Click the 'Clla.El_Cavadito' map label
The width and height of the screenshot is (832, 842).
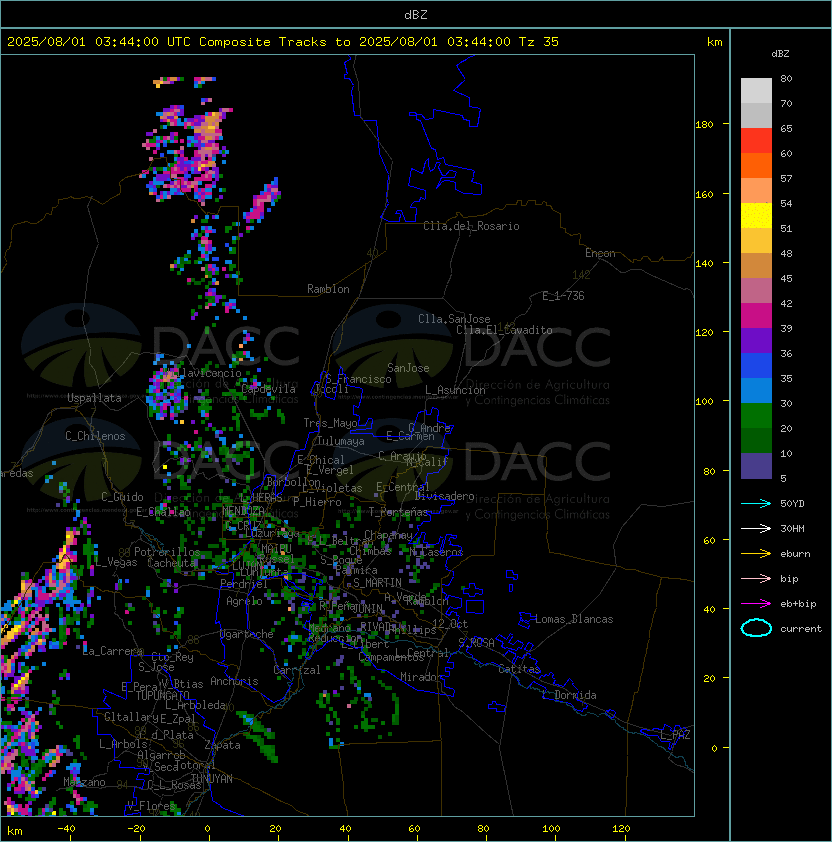[504, 330]
